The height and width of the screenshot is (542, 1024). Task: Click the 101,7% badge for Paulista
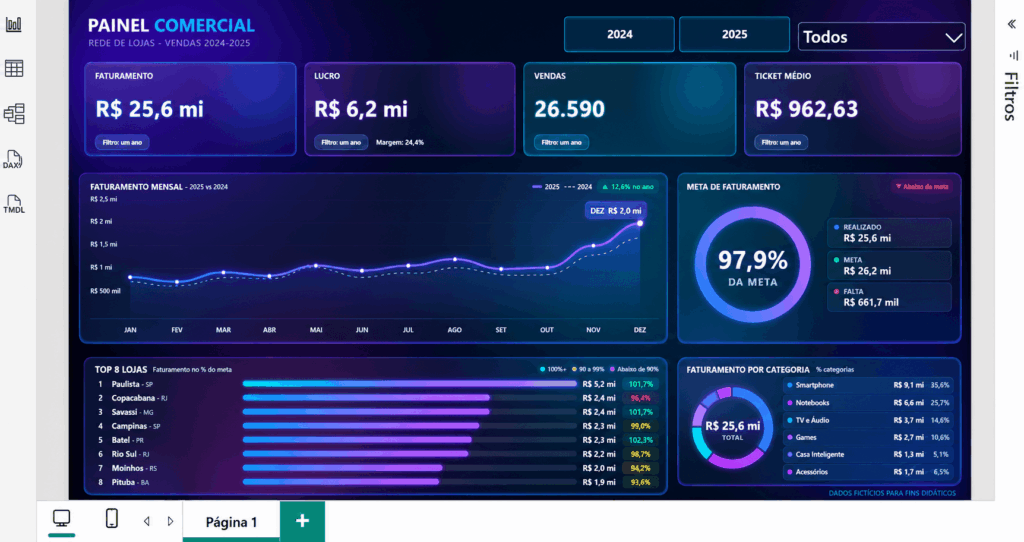point(640,384)
